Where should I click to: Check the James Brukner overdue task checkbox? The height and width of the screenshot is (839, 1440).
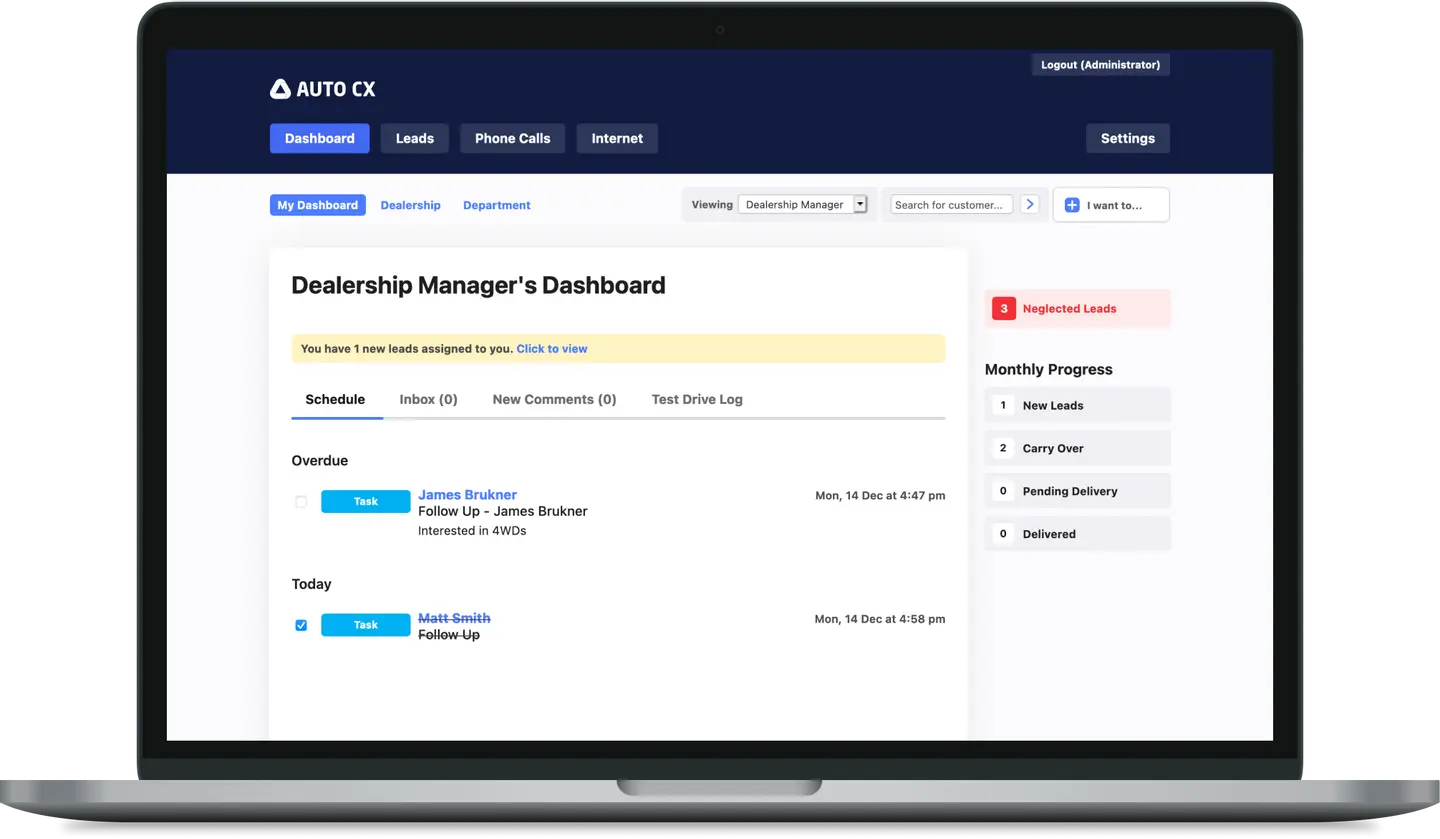pos(301,502)
